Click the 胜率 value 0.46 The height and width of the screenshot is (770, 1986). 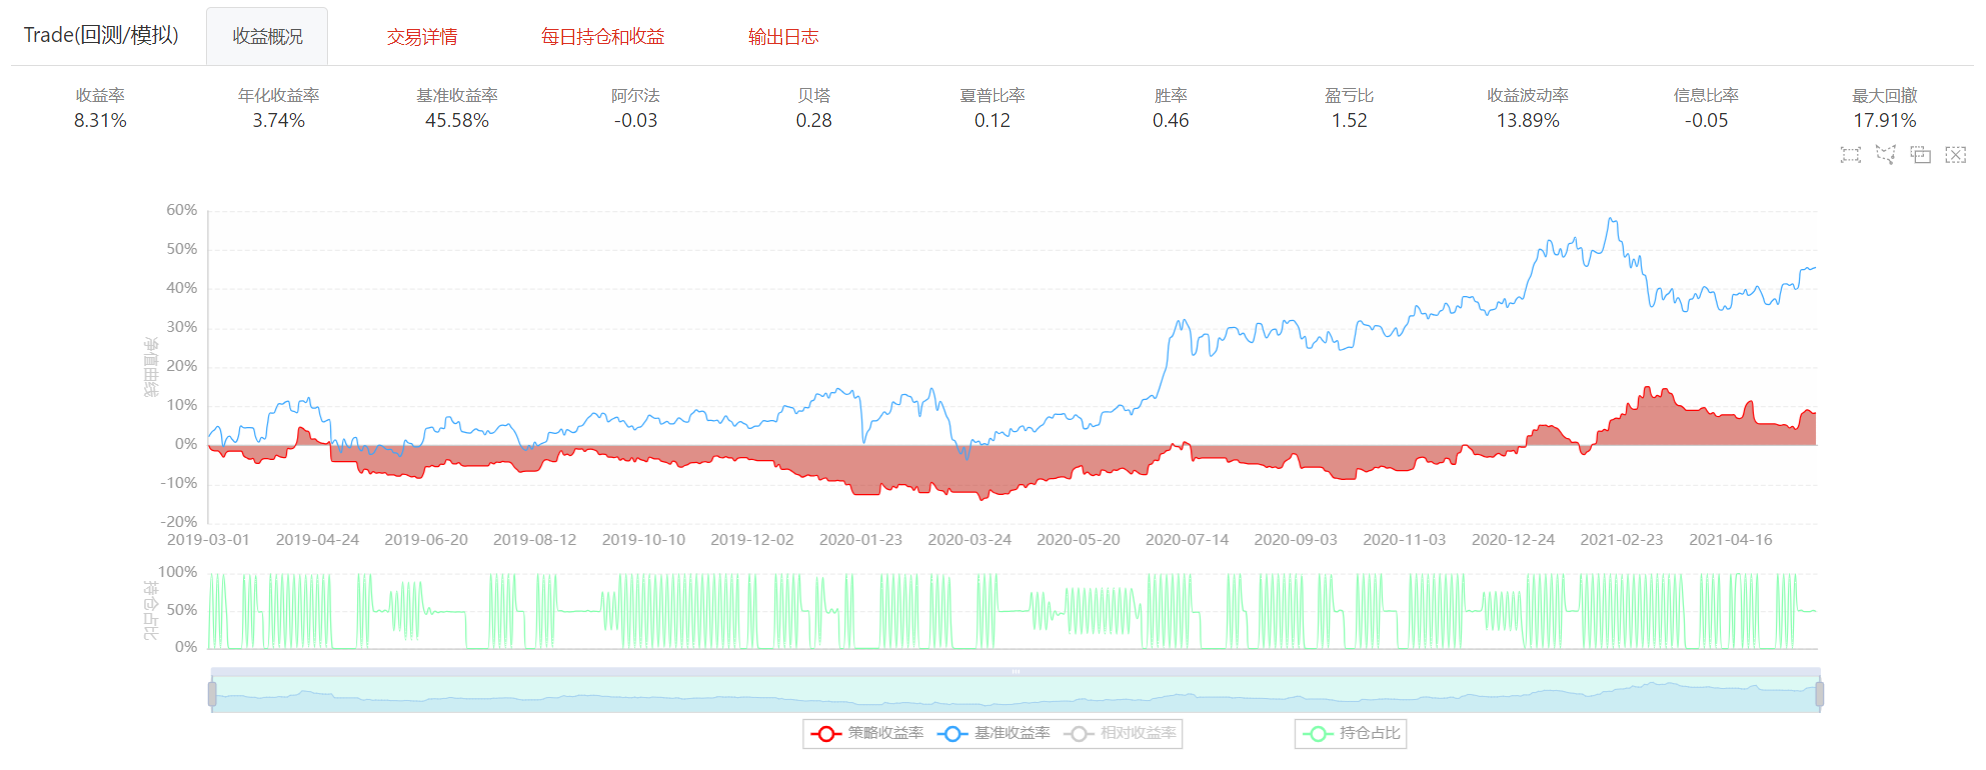(1171, 121)
